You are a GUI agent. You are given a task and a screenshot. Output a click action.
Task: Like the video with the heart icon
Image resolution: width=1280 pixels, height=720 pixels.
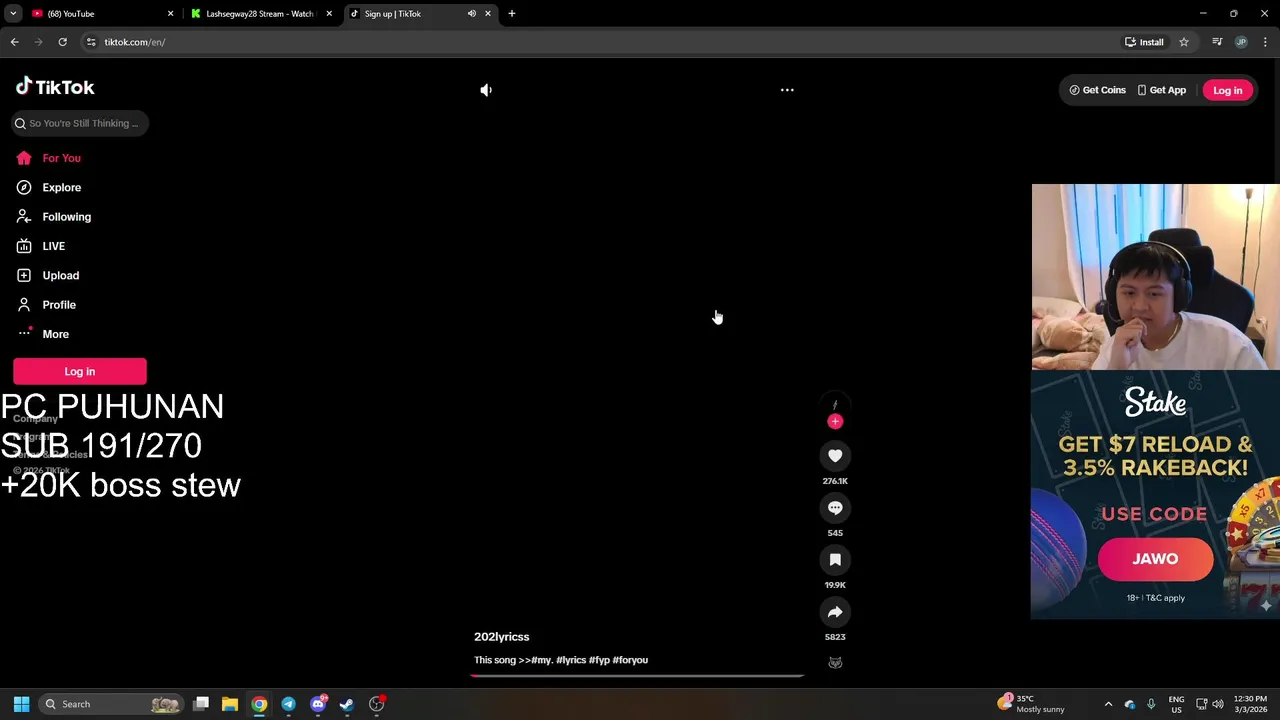pyautogui.click(x=835, y=456)
